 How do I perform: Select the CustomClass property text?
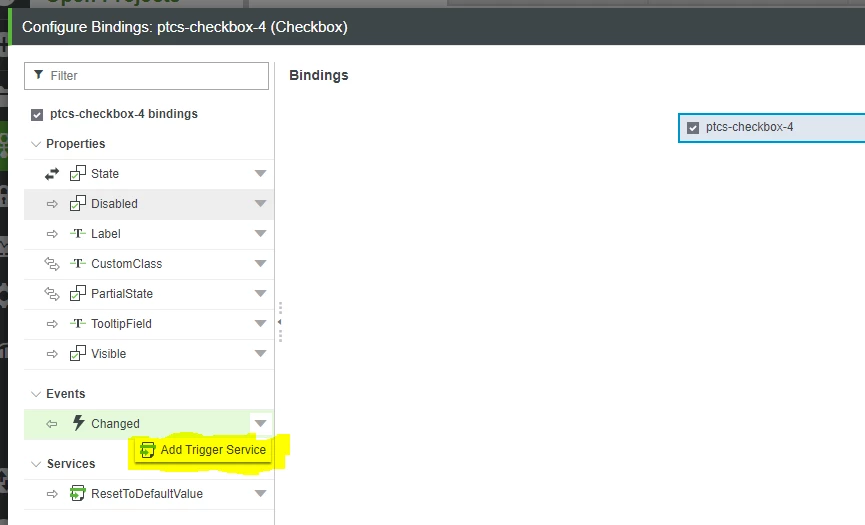coord(126,264)
